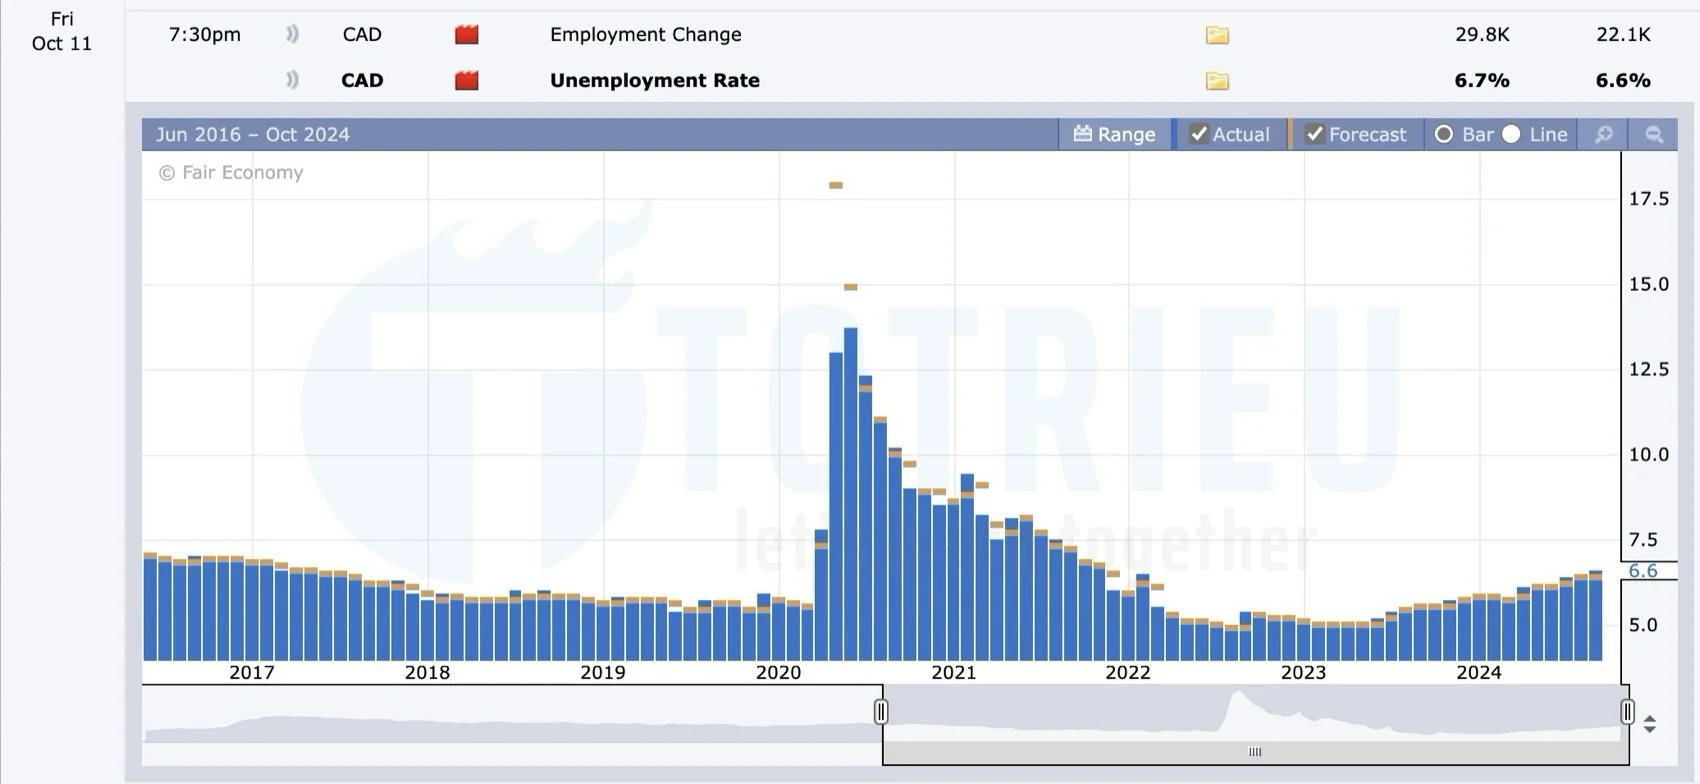Click the red impact icon for Employment Change

[467, 35]
